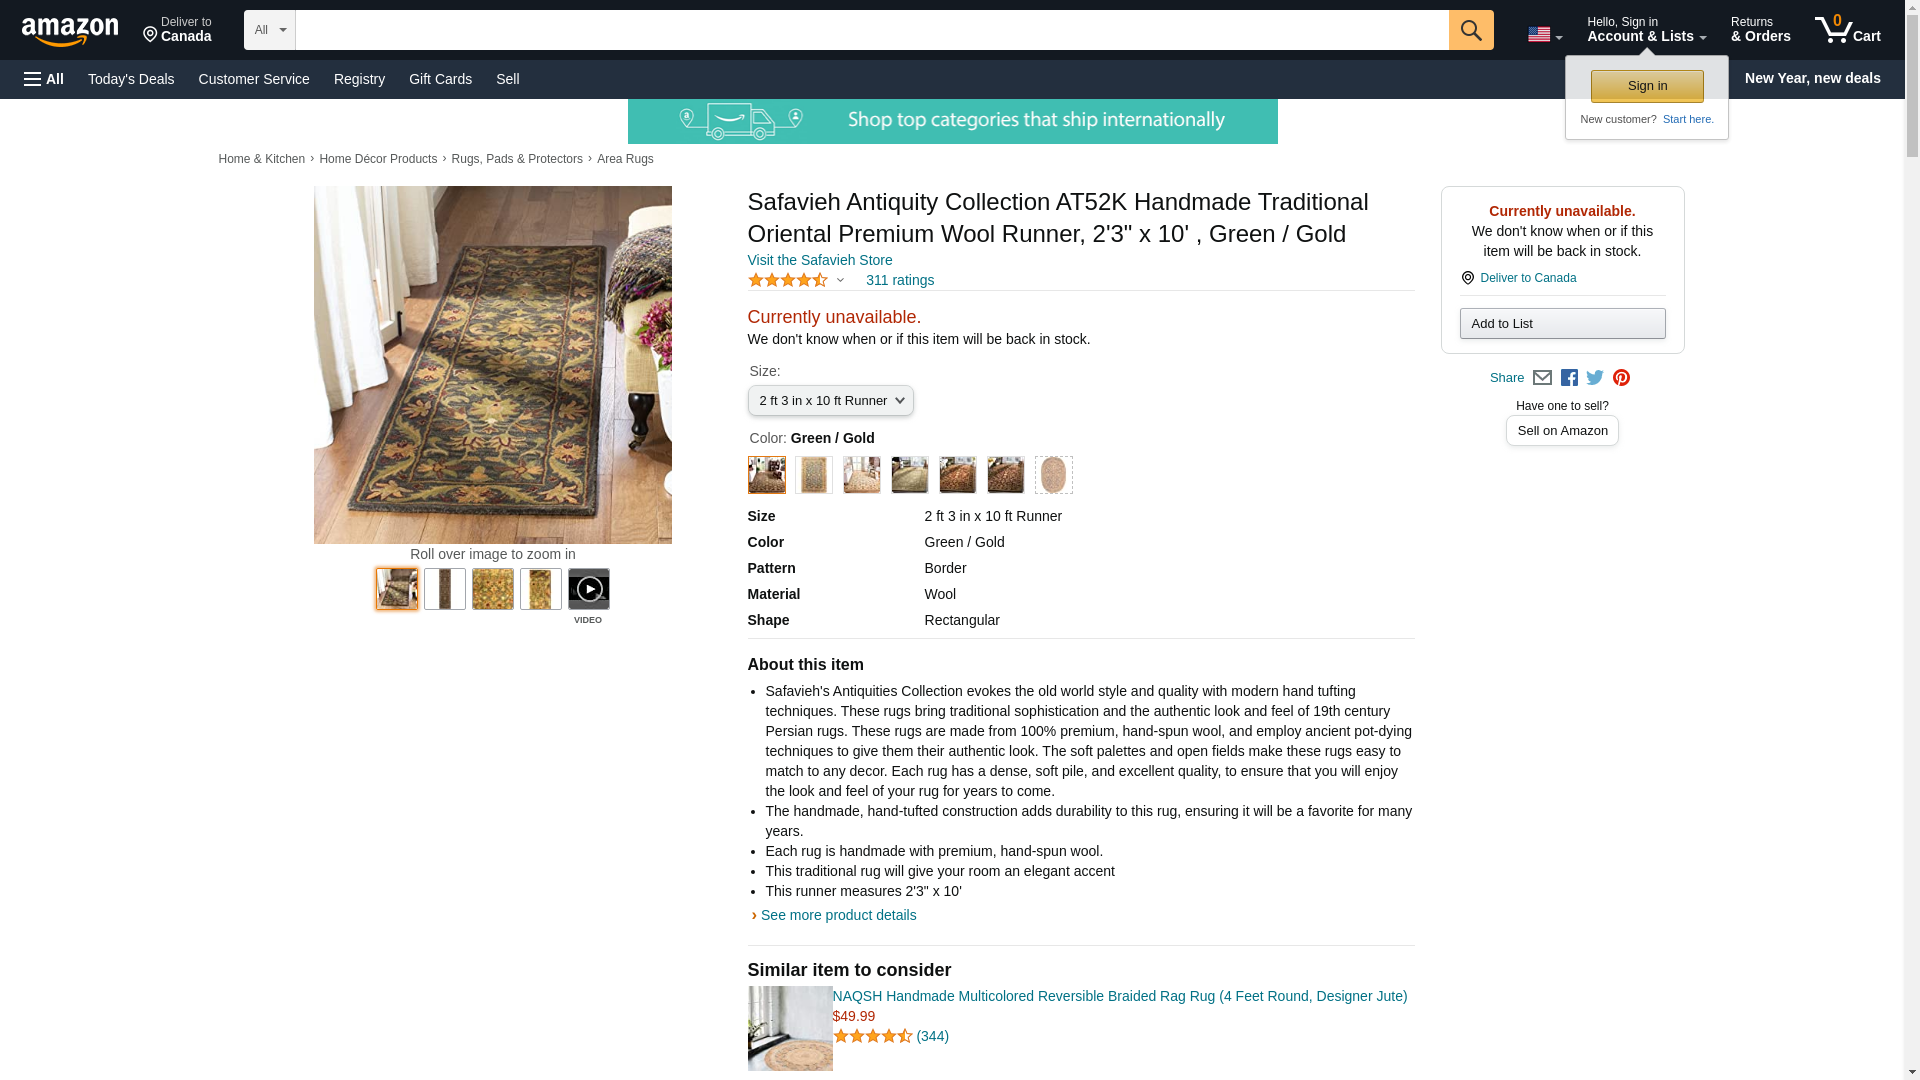Viewport: 1920px width, 1080px height.
Task: Click the yellow Sign in button
Action: point(1646,86)
